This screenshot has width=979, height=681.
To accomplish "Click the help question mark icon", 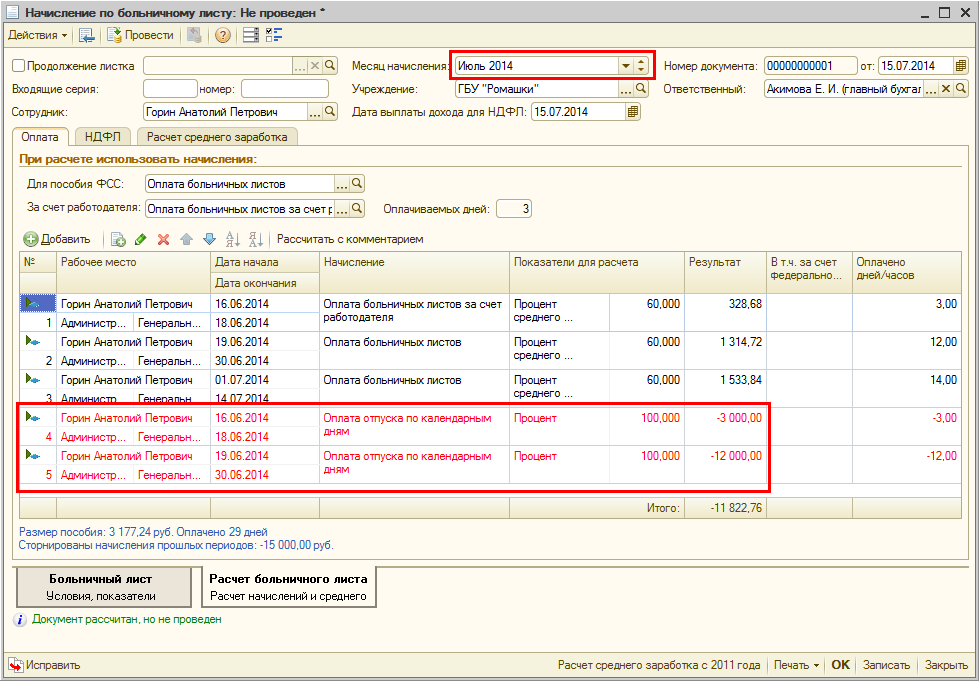I will (x=222, y=35).
